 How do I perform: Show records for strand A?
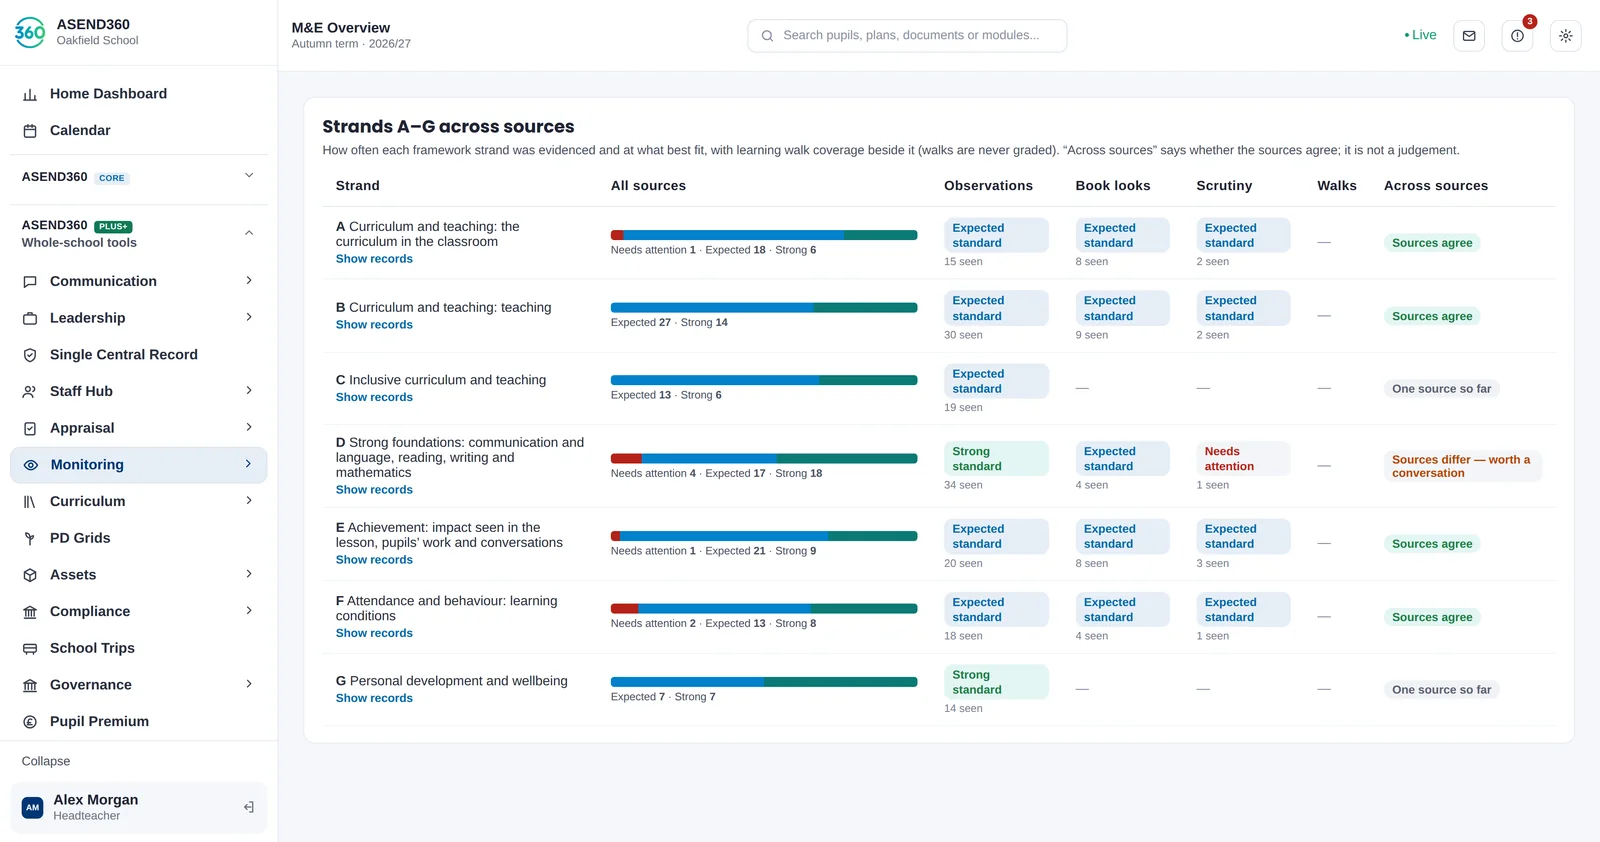pos(374,259)
